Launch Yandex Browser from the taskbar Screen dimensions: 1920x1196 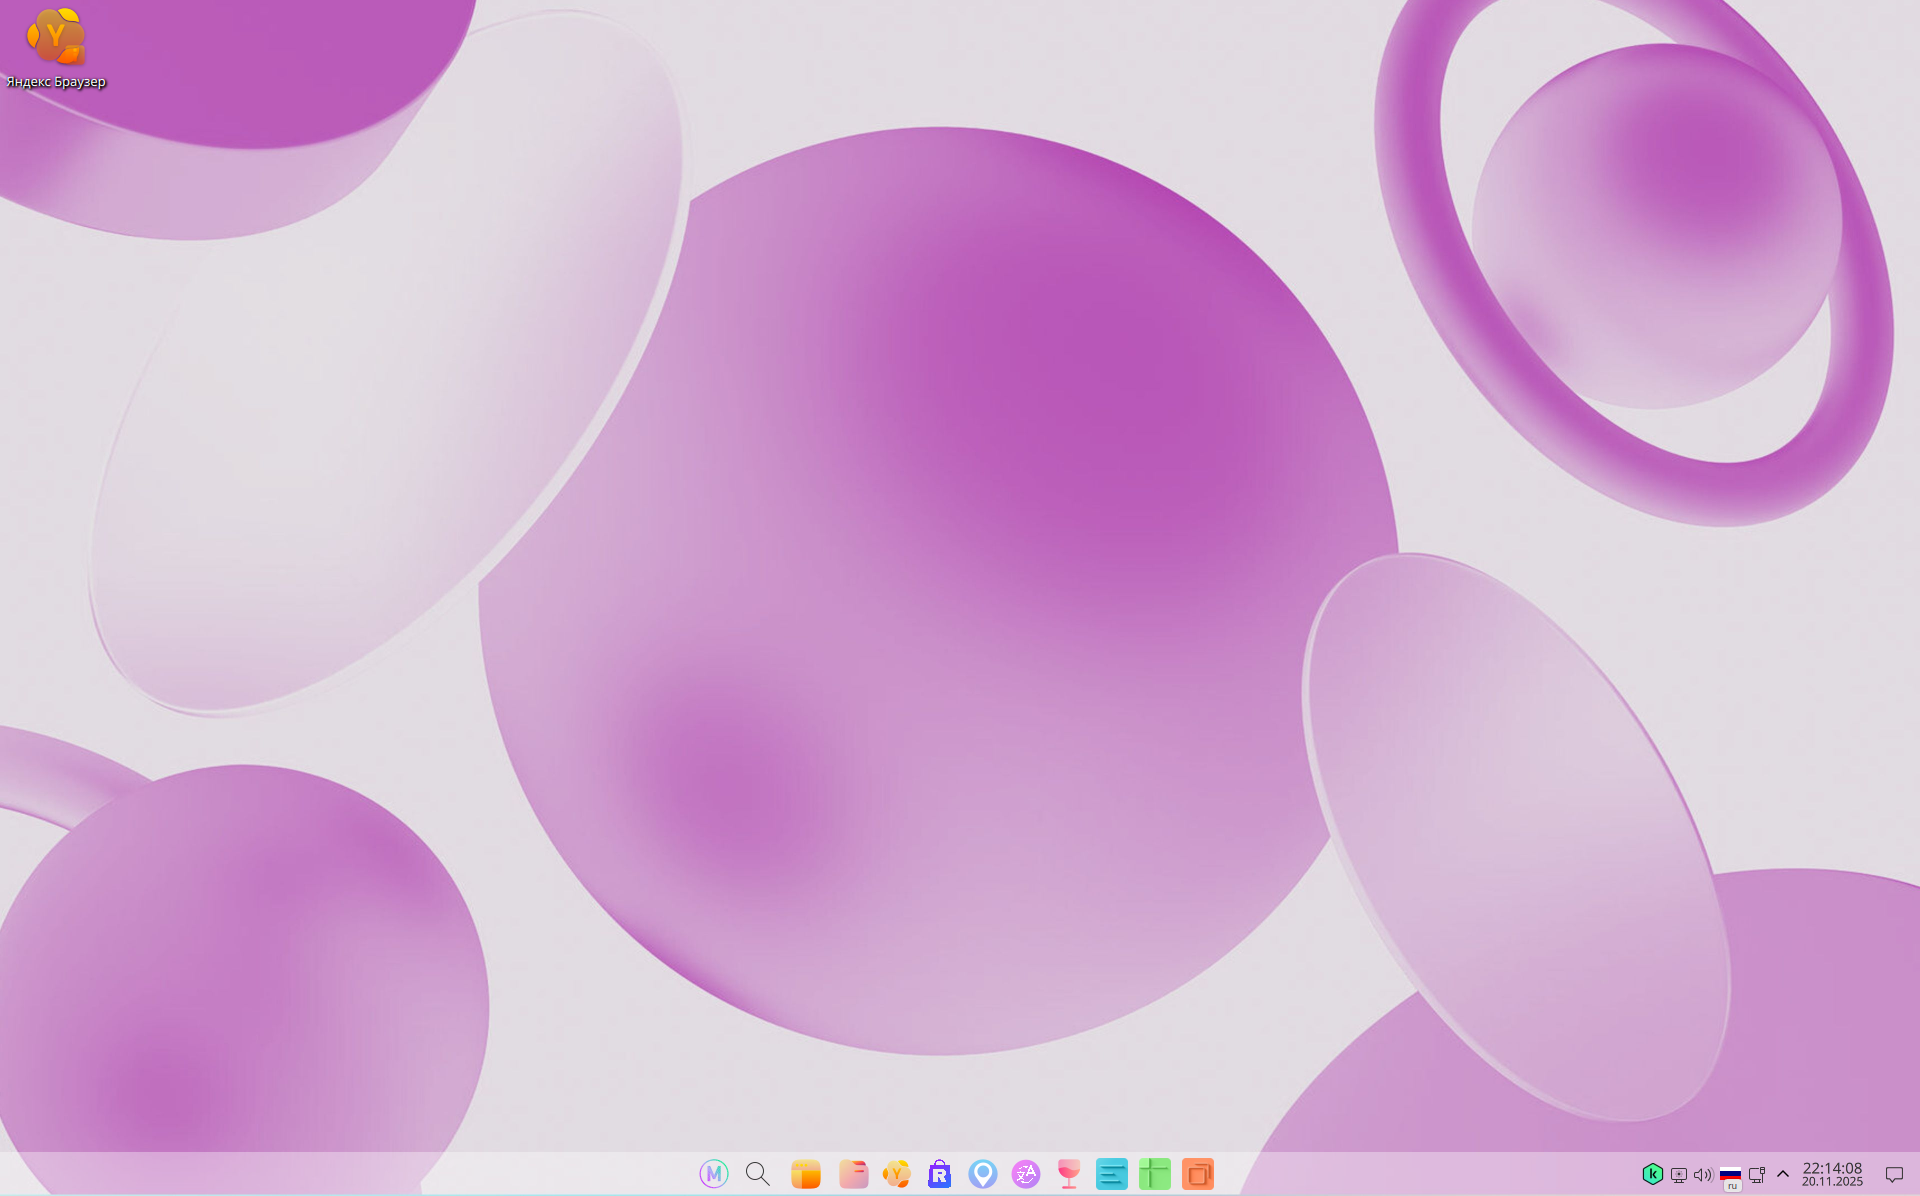(897, 1174)
